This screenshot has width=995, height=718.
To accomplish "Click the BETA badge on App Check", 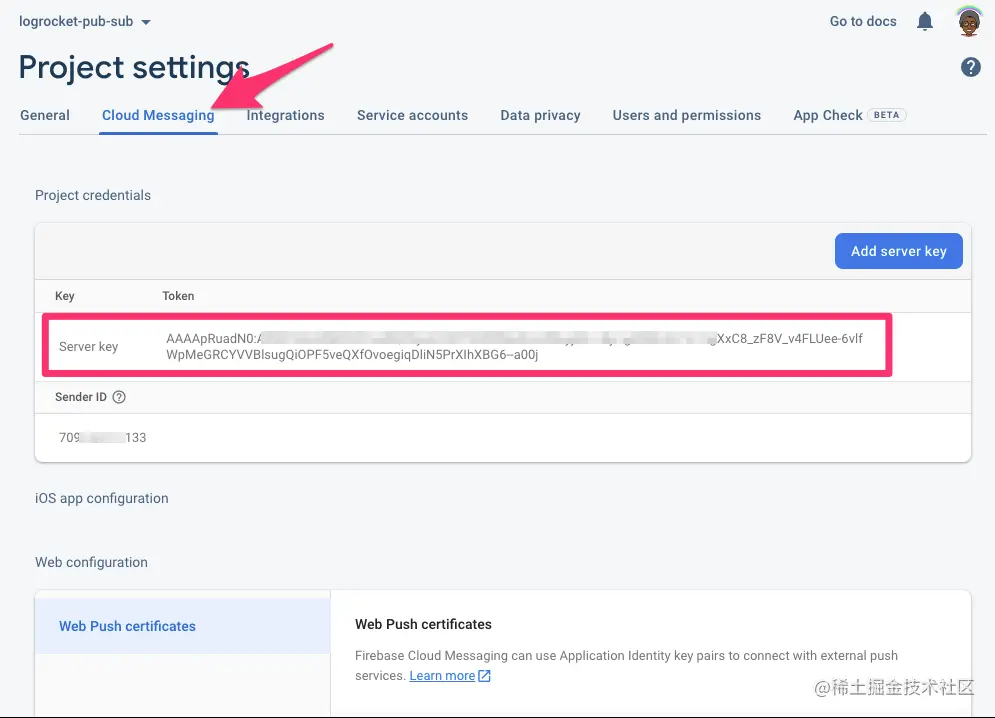I will 886,114.
